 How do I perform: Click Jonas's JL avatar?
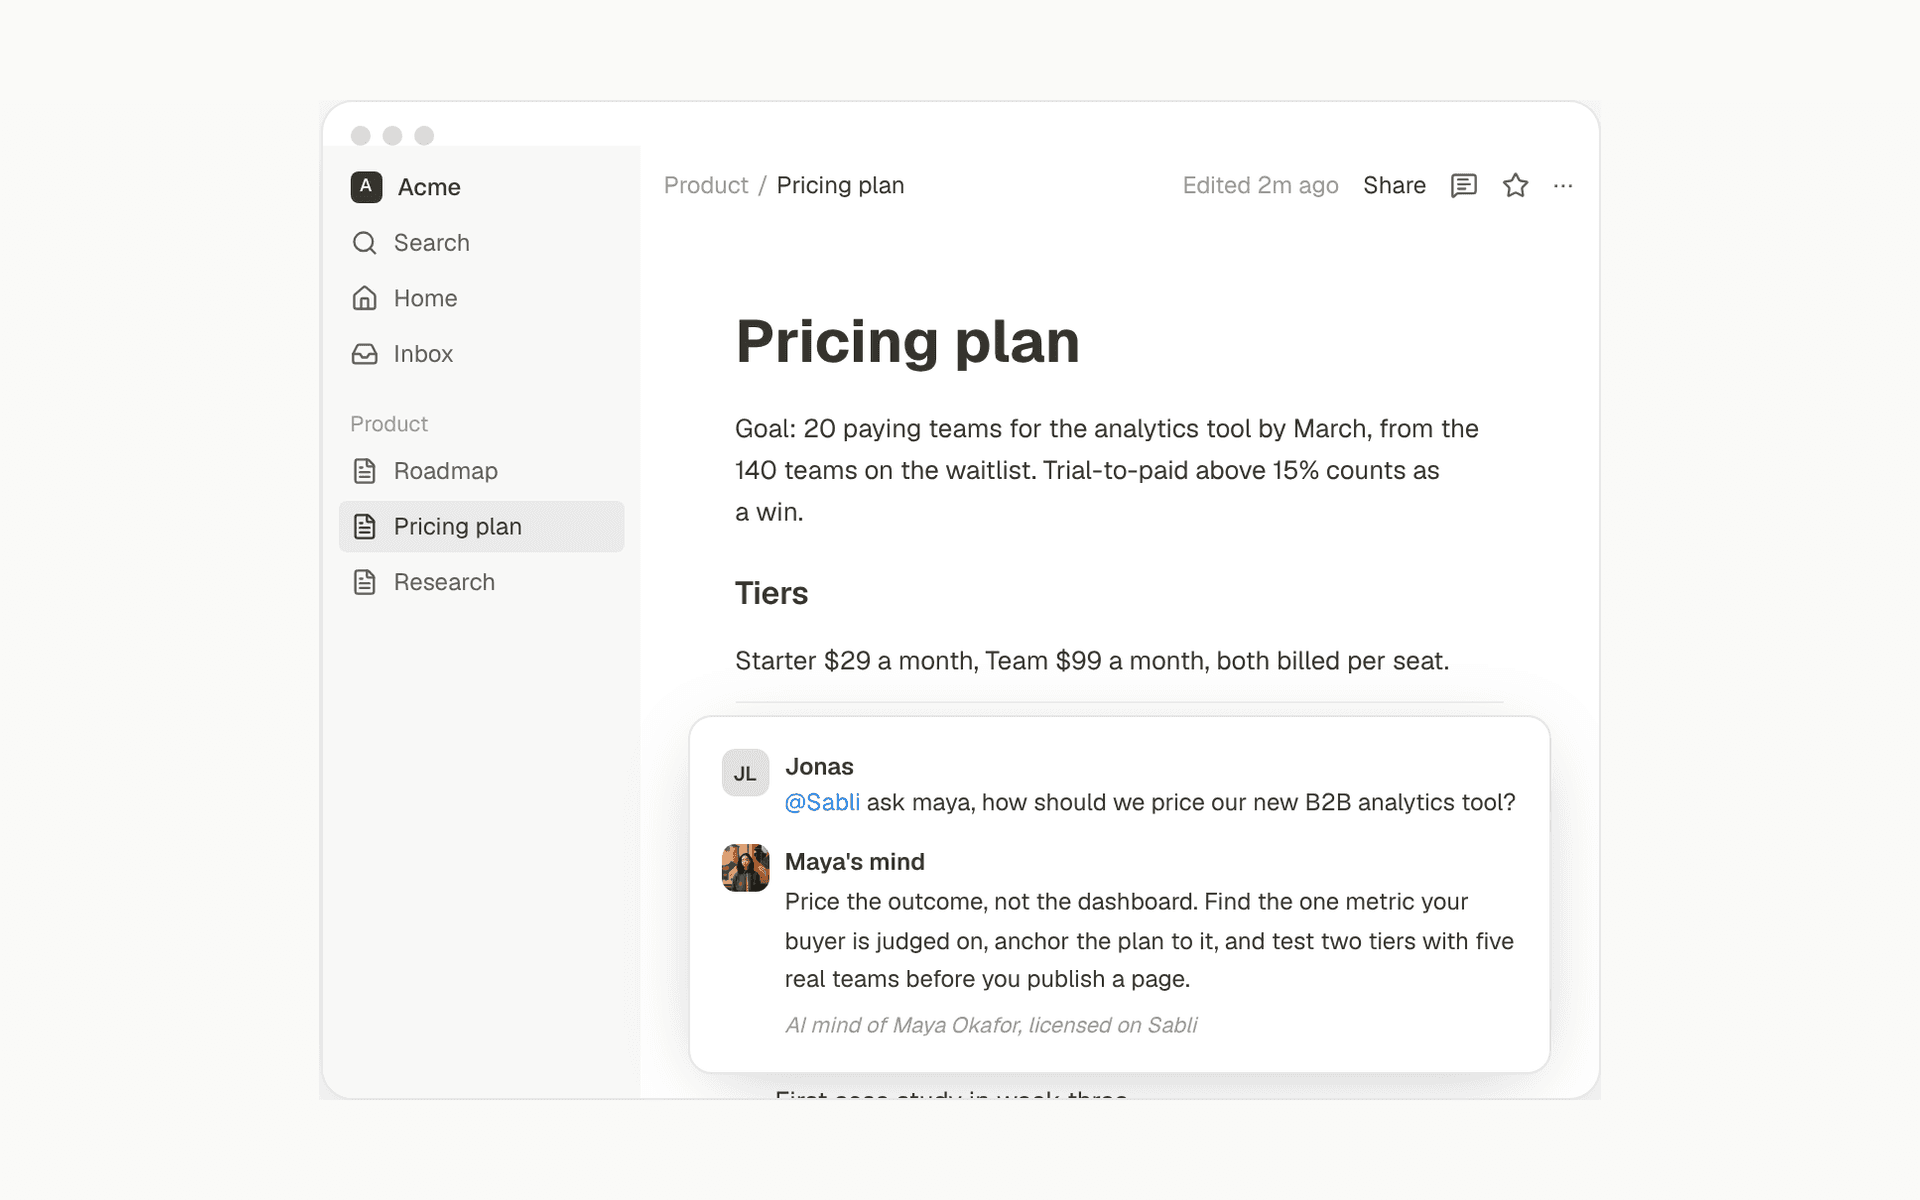(x=746, y=773)
